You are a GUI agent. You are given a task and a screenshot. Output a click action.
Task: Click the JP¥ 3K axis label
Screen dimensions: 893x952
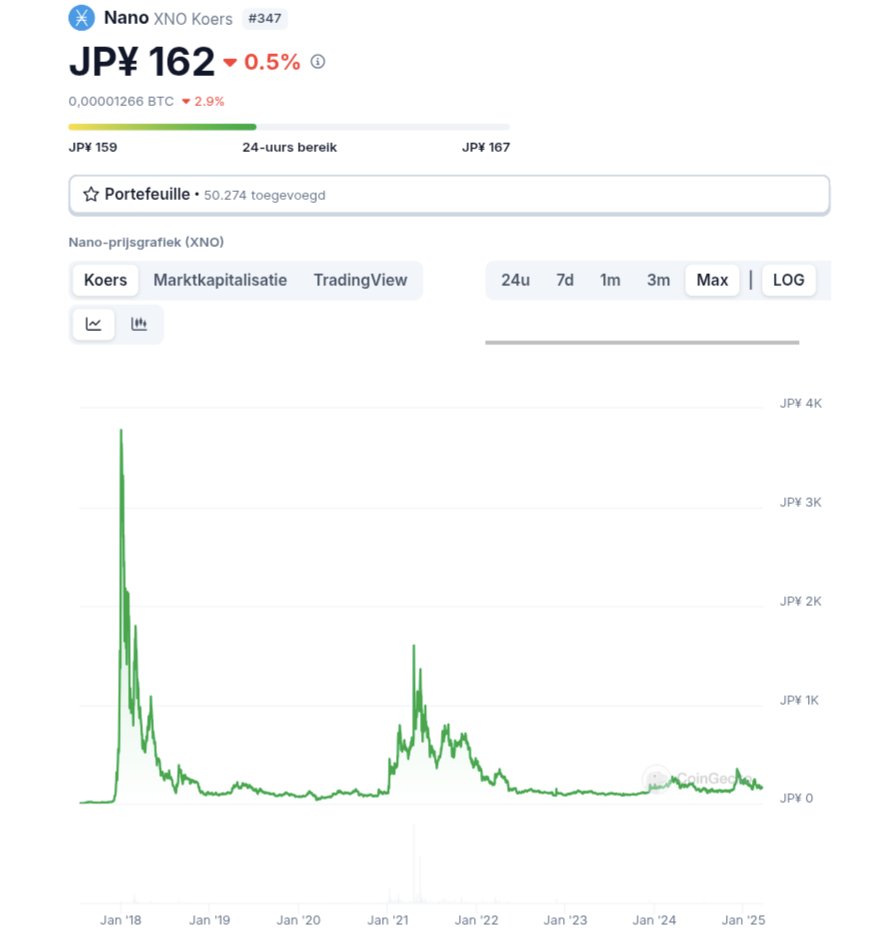(x=801, y=502)
